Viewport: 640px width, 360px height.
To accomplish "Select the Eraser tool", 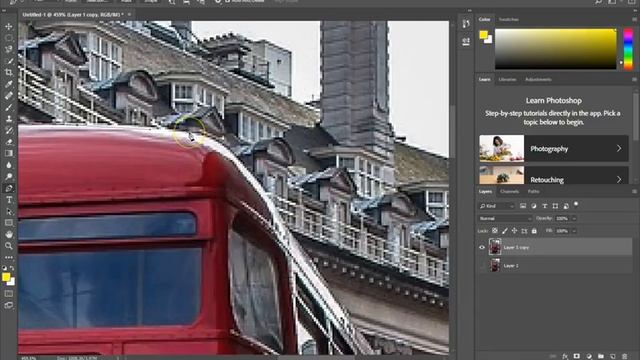I will (x=9, y=142).
